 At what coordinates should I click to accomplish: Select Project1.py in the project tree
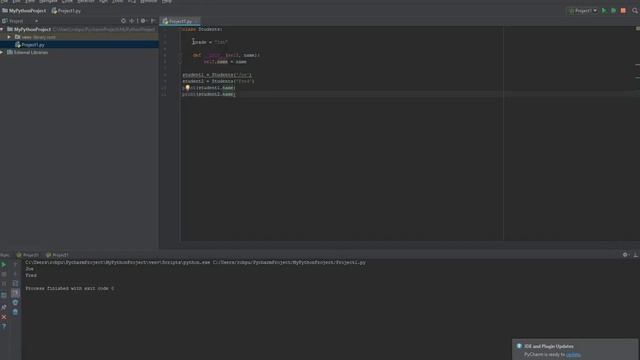tap(79, 45)
